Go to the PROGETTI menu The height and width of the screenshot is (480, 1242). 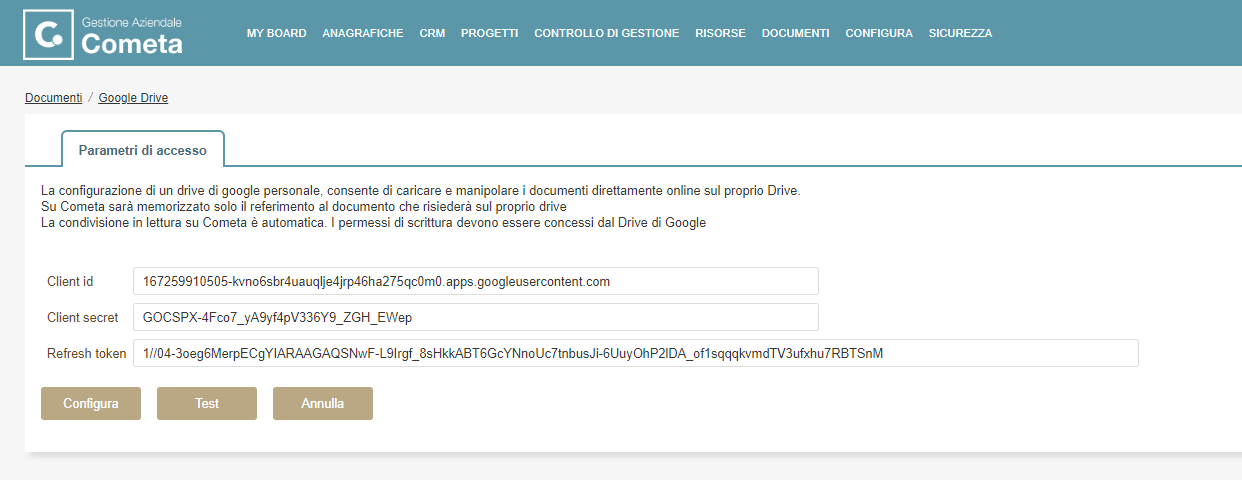click(x=489, y=33)
